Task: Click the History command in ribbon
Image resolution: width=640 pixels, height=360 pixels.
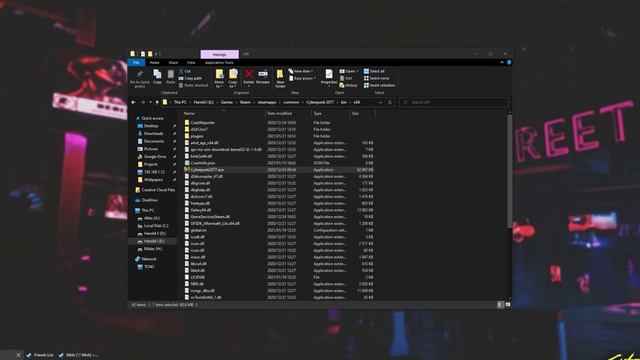Action: 348,85
